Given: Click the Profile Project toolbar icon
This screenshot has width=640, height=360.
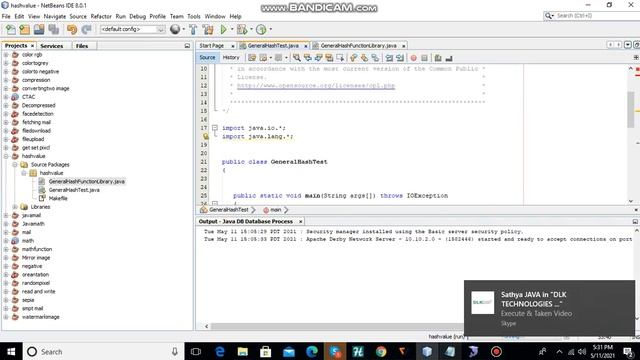Looking at the screenshot, I should point(261,29).
